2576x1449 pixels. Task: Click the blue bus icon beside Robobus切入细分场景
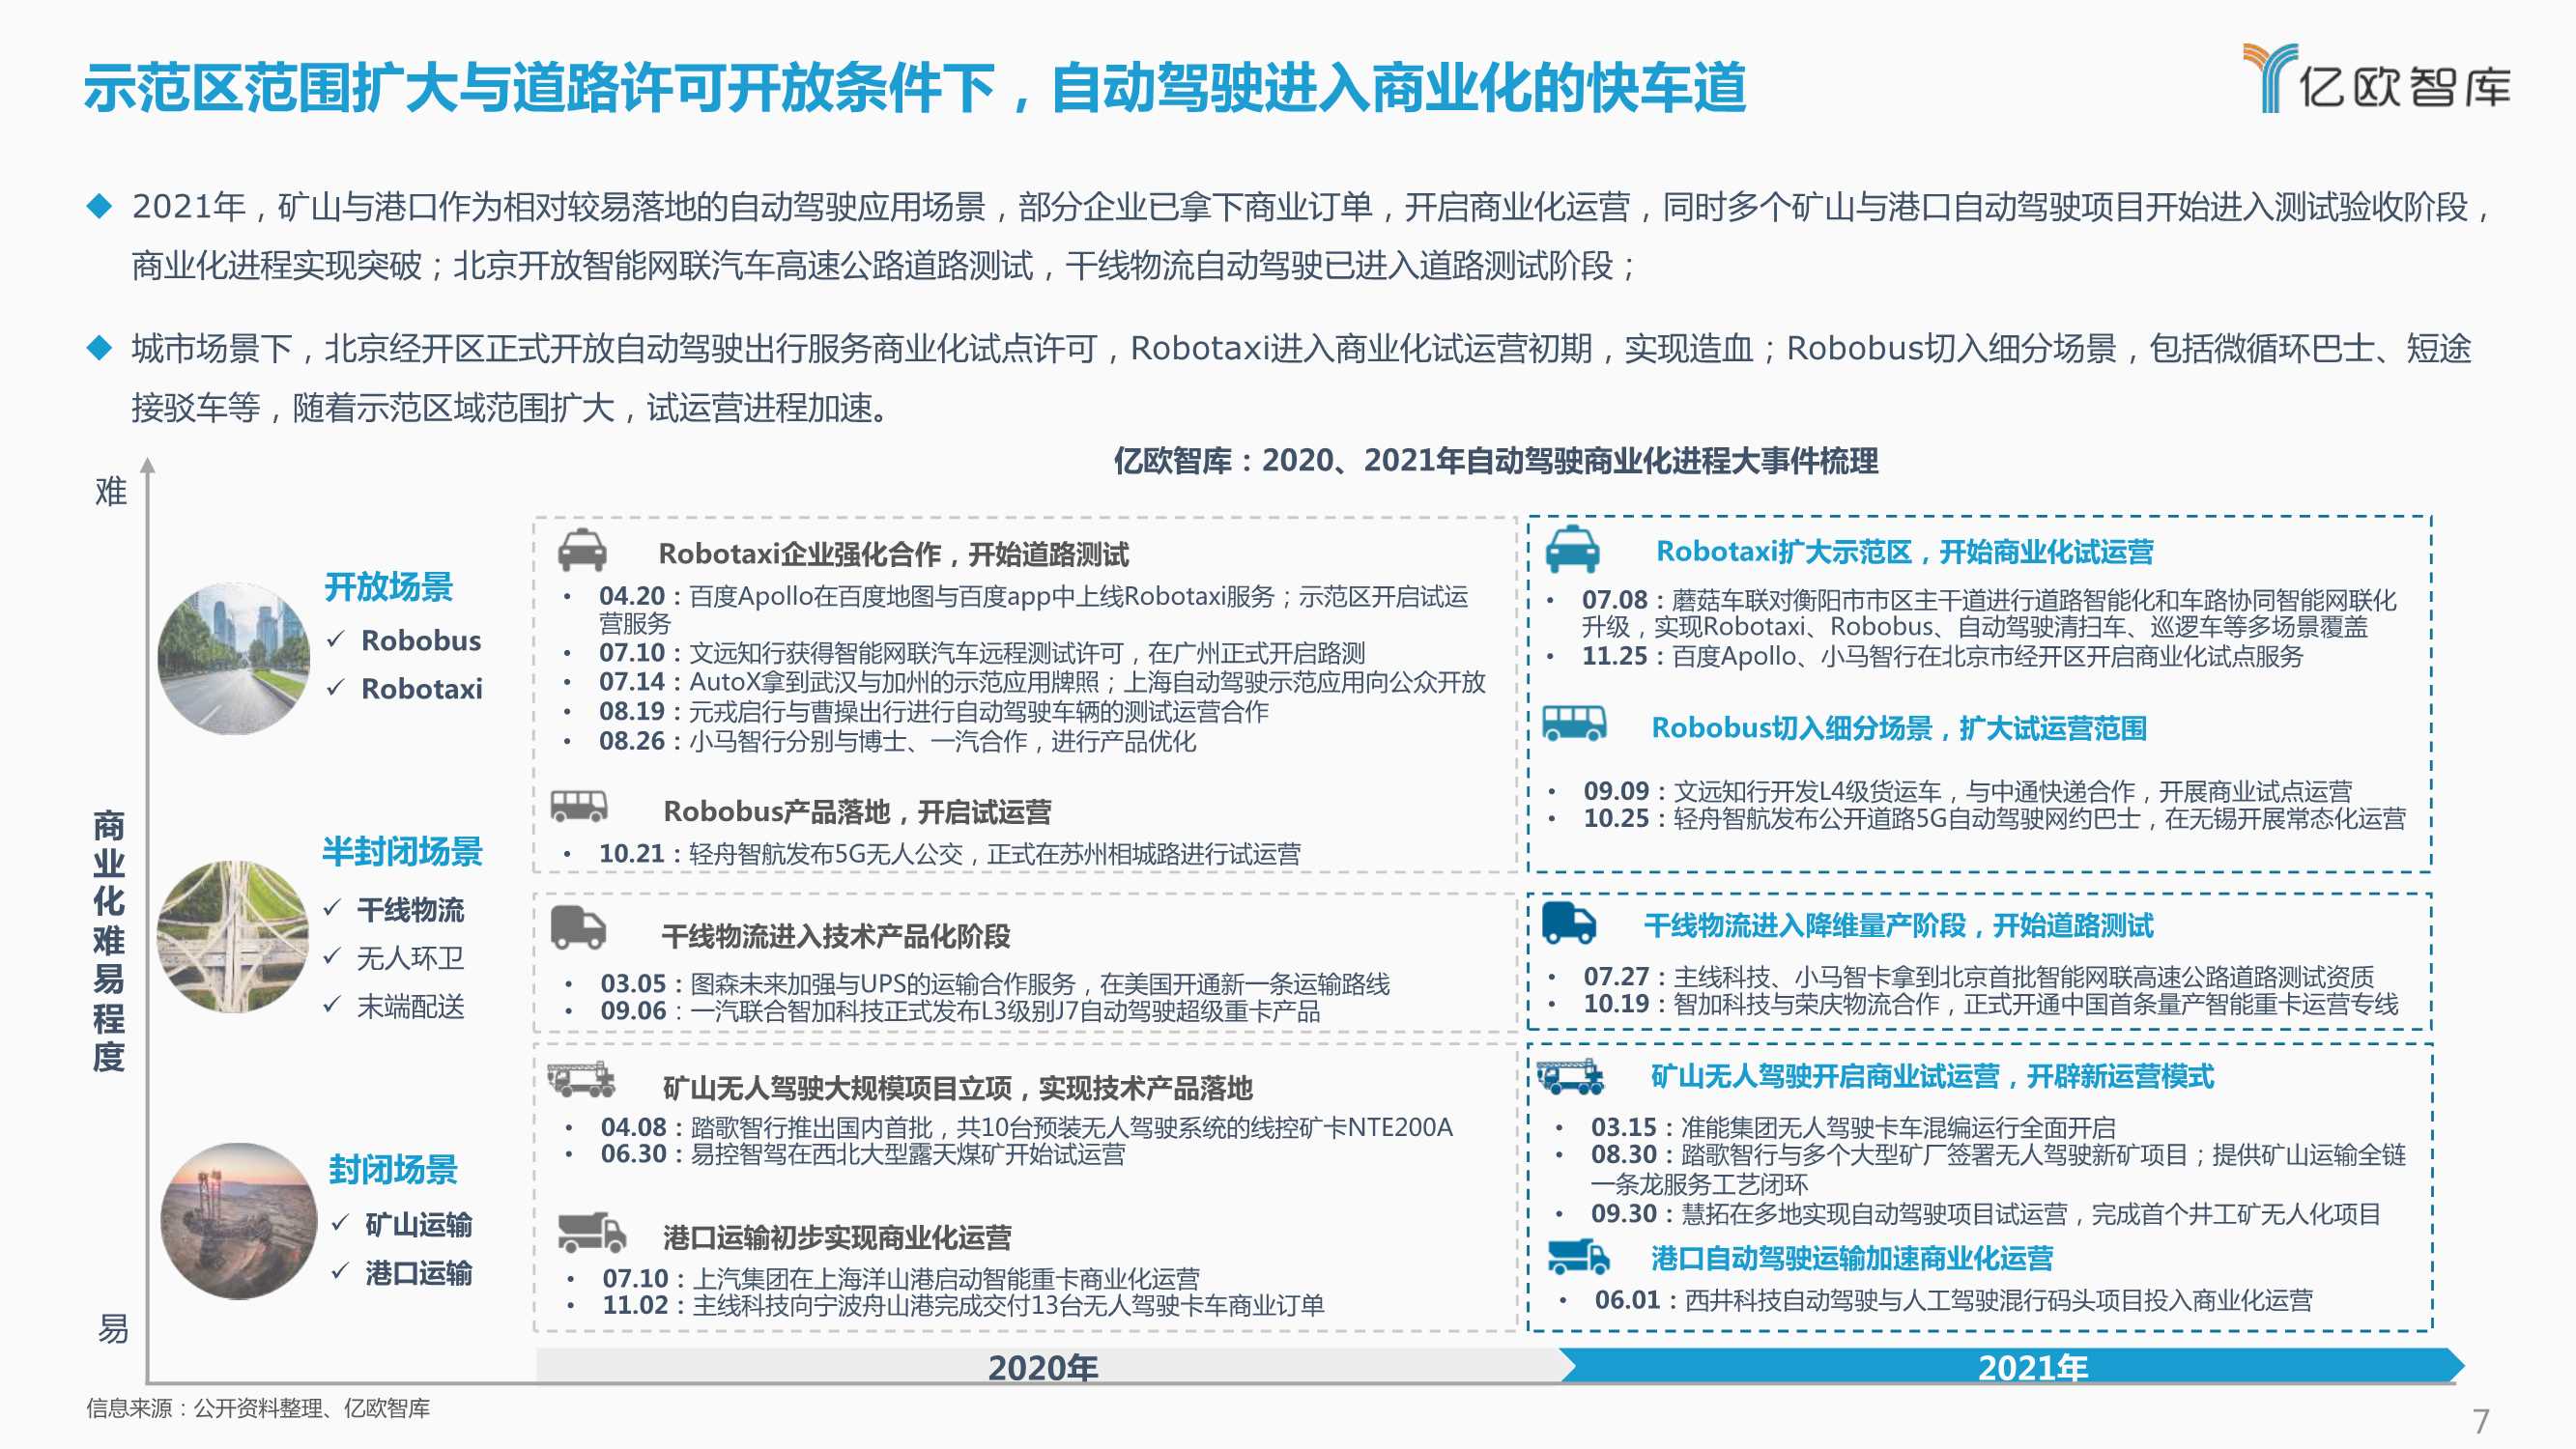(x=1574, y=722)
